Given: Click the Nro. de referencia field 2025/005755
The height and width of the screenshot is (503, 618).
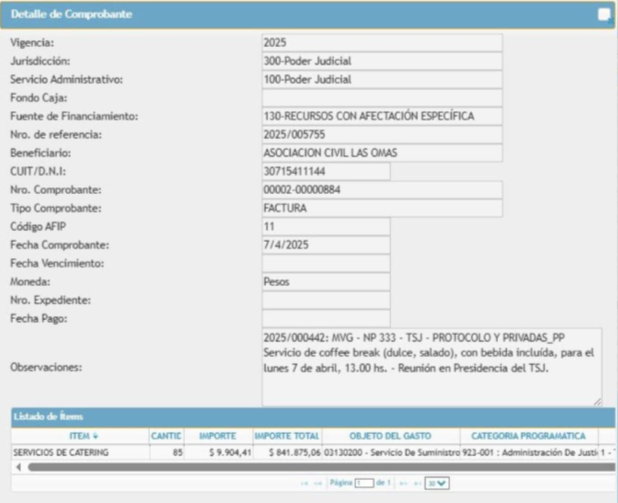Looking at the screenshot, I should [x=382, y=134].
